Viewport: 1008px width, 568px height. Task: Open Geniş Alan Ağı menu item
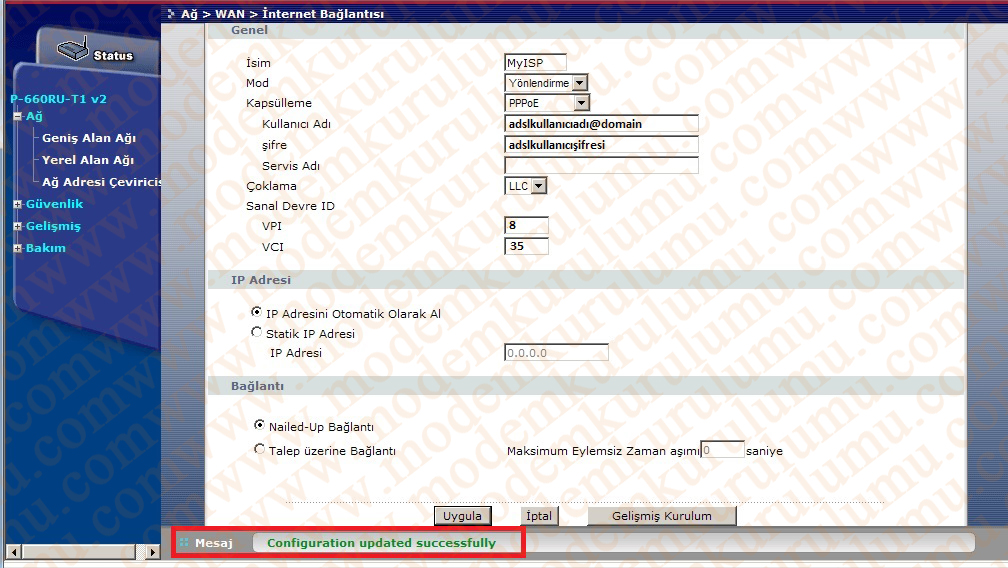point(89,138)
